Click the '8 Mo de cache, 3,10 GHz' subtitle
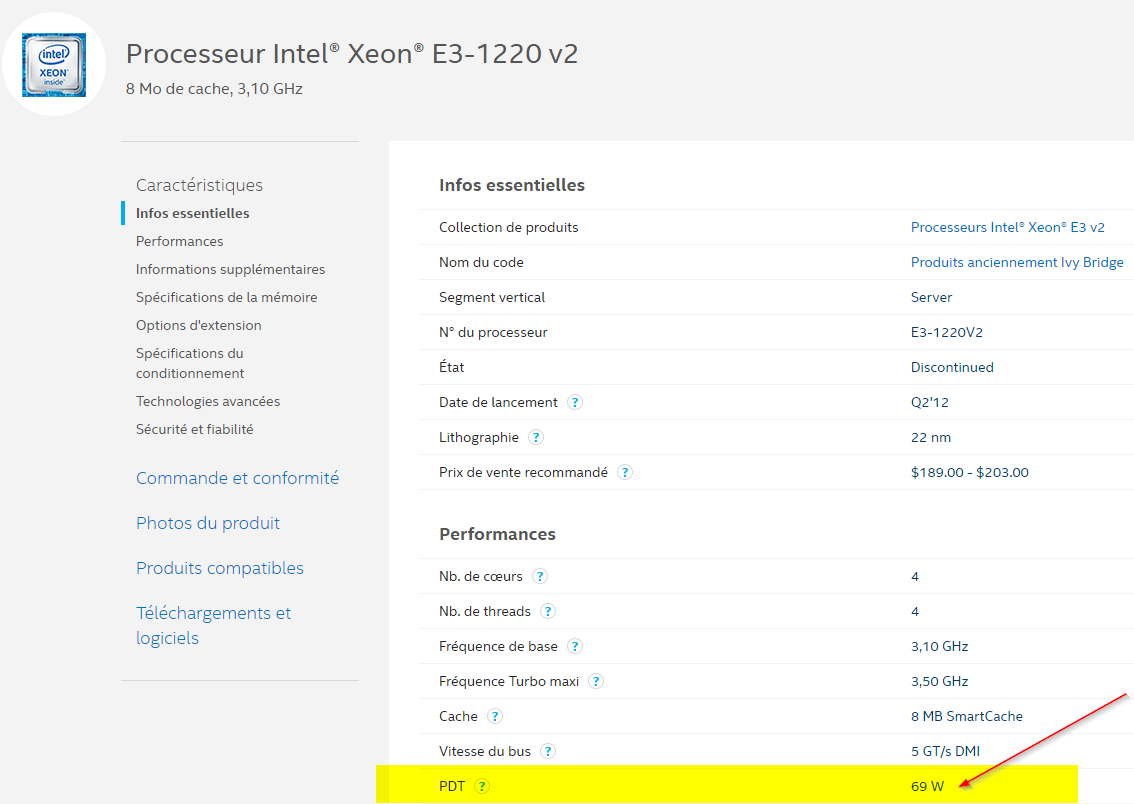Viewport: 1134px width, 804px height. 214,89
